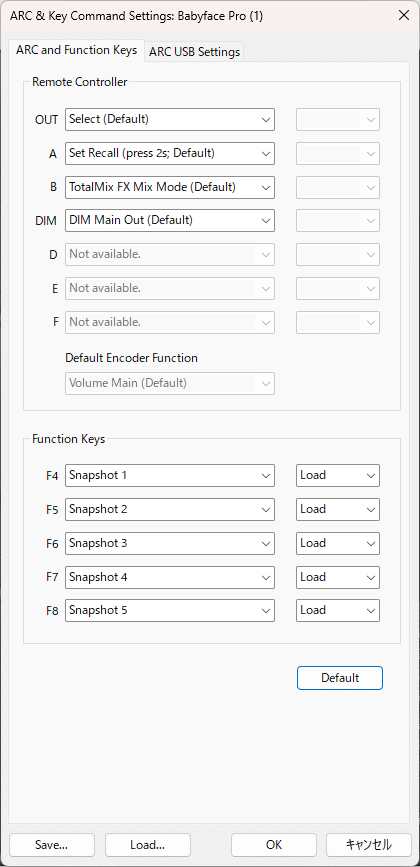Click the Default button
This screenshot has height=867, width=420.
point(340,678)
